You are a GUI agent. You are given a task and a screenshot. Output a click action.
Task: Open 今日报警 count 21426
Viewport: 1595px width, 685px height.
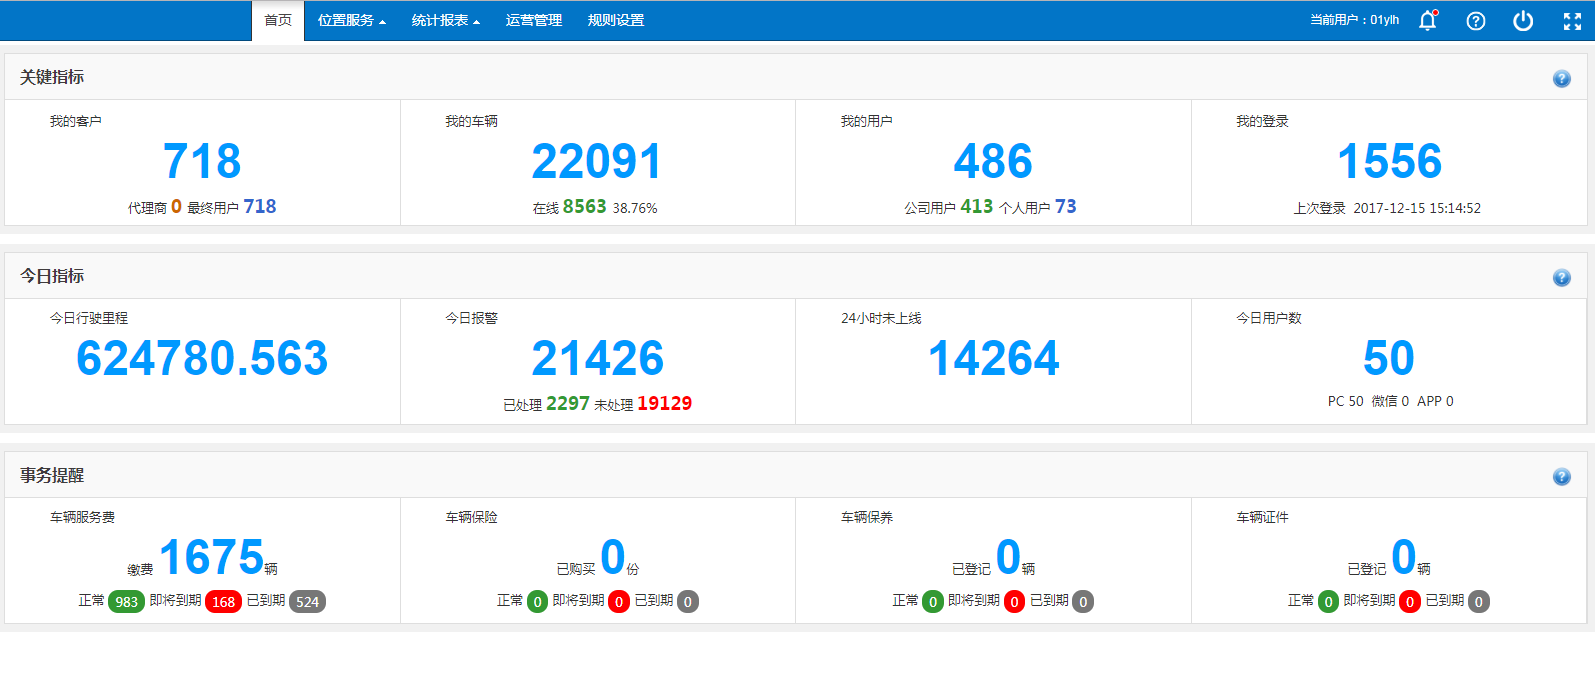598,358
